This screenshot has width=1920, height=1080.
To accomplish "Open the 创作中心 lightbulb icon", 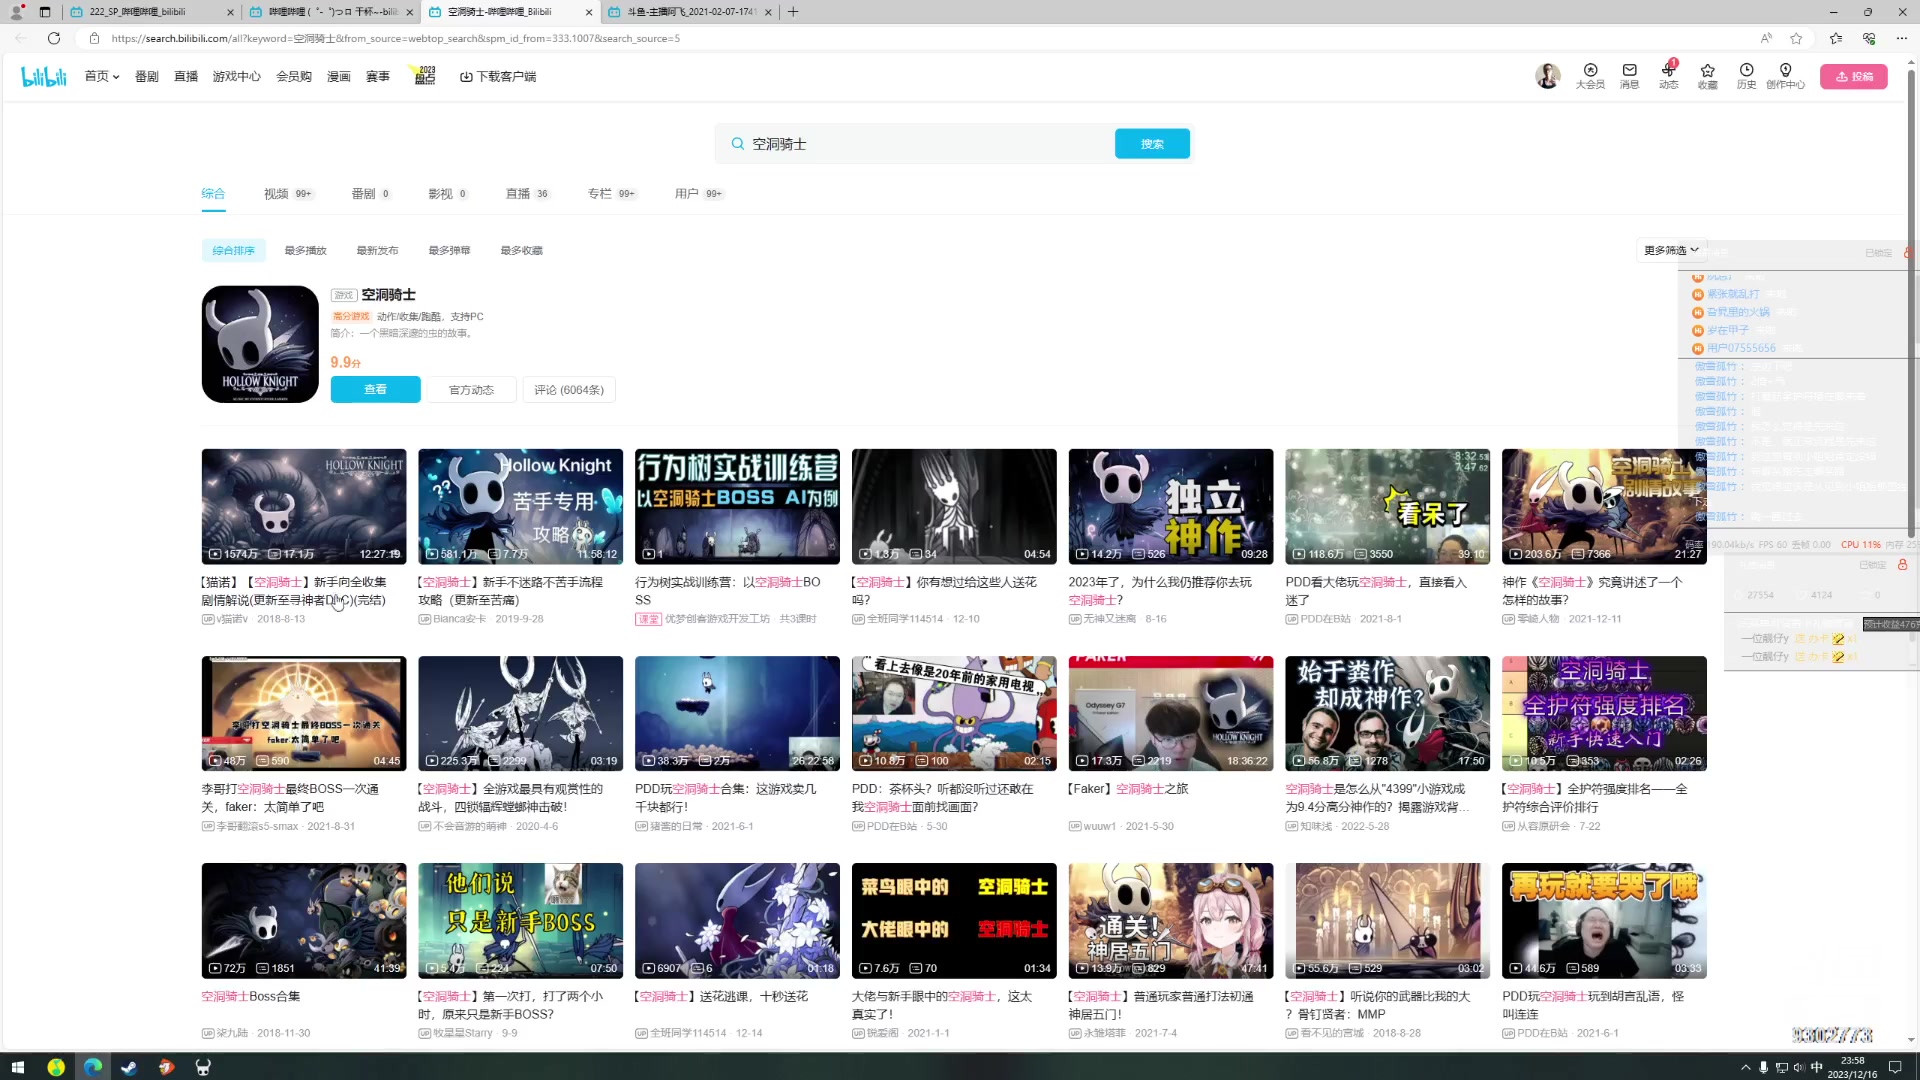I will coord(1785,76).
